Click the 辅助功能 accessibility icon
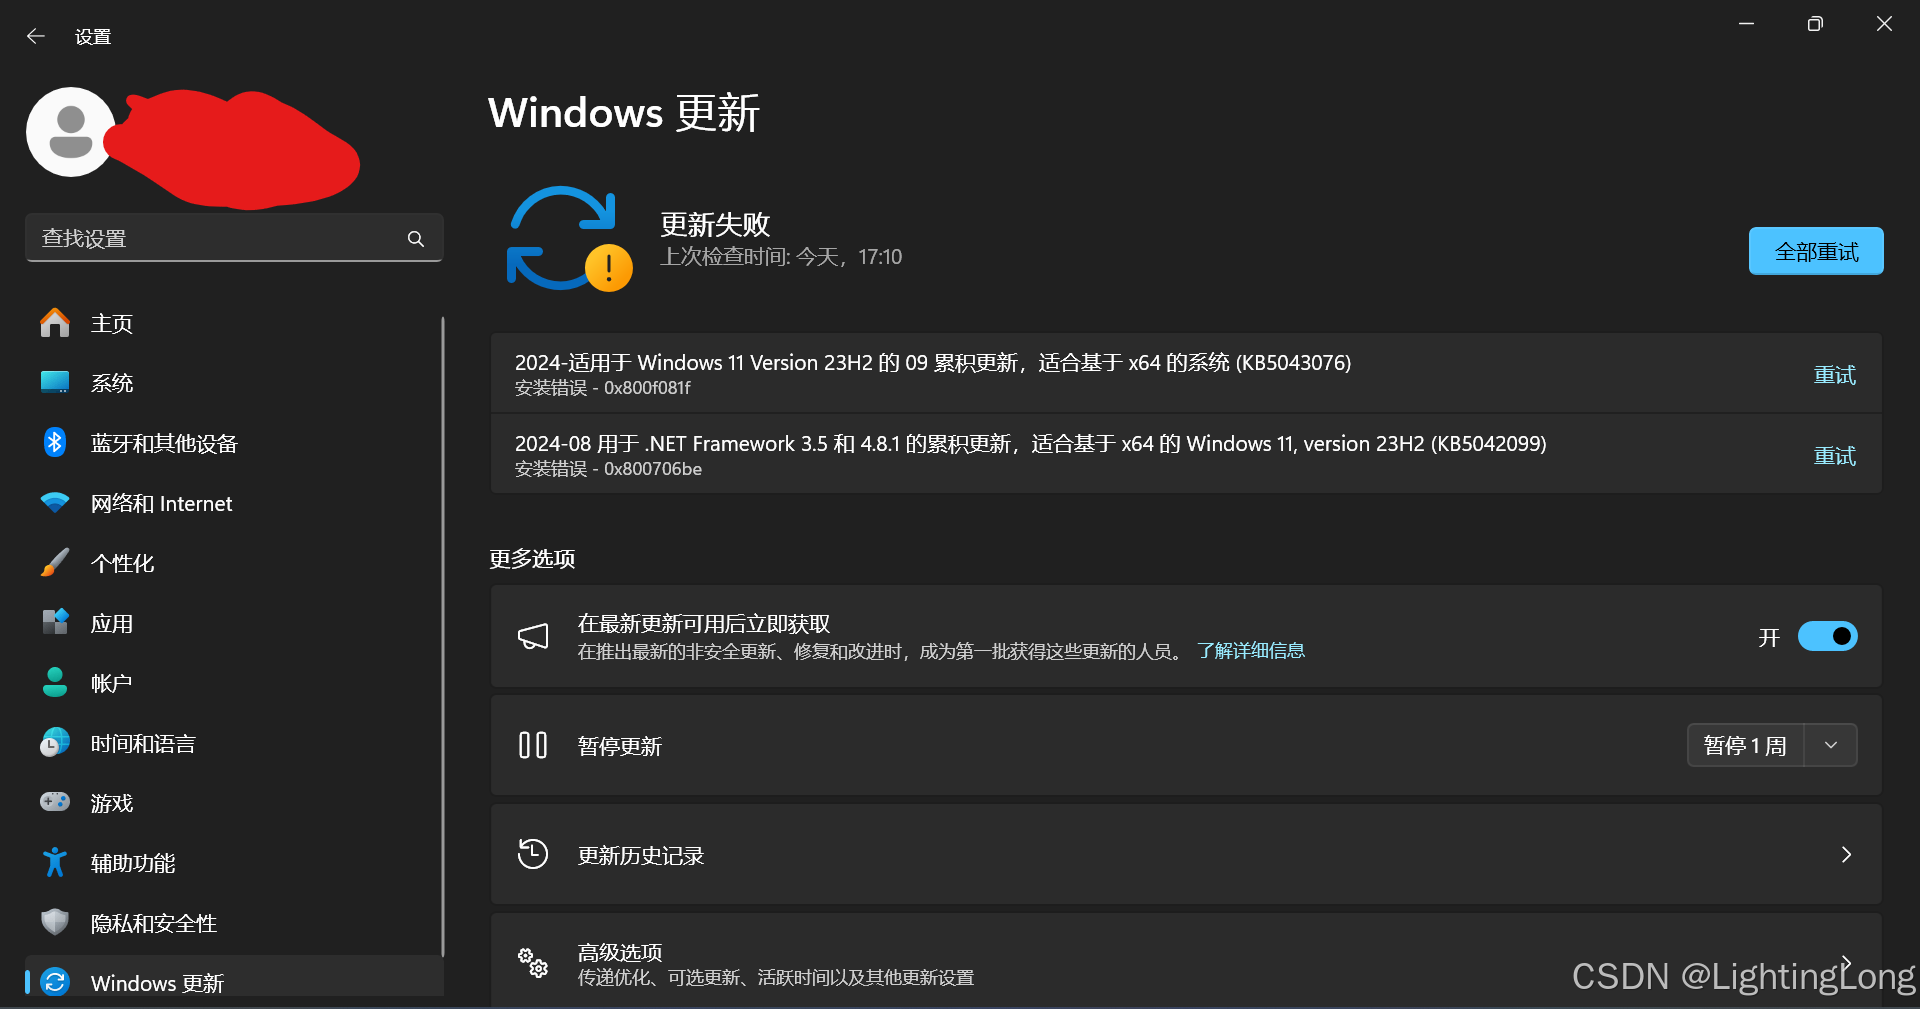The height and width of the screenshot is (1009, 1920). [55, 862]
